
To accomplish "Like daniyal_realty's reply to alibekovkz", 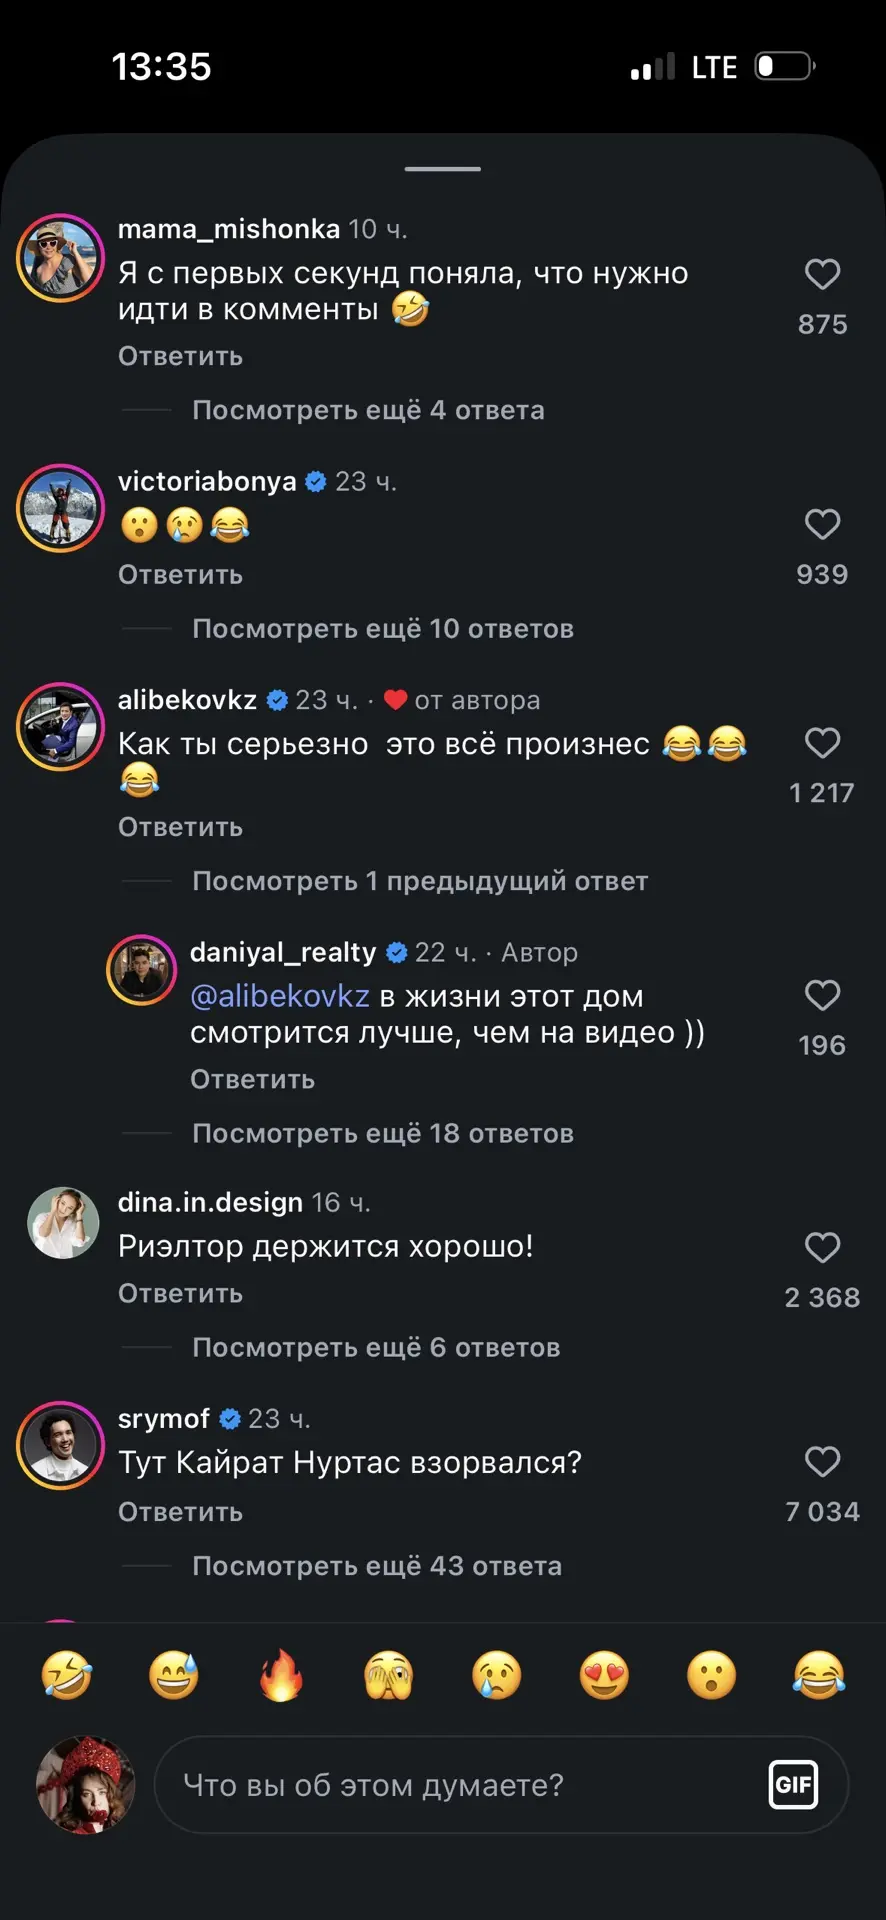I will [822, 995].
